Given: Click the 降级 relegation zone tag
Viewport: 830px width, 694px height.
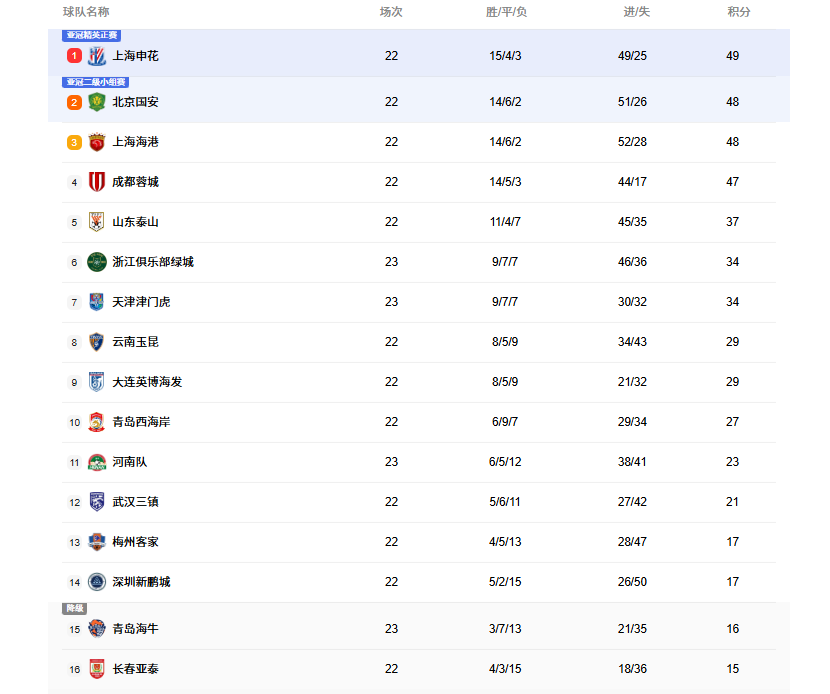Looking at the screenshot, I should 75,608.
